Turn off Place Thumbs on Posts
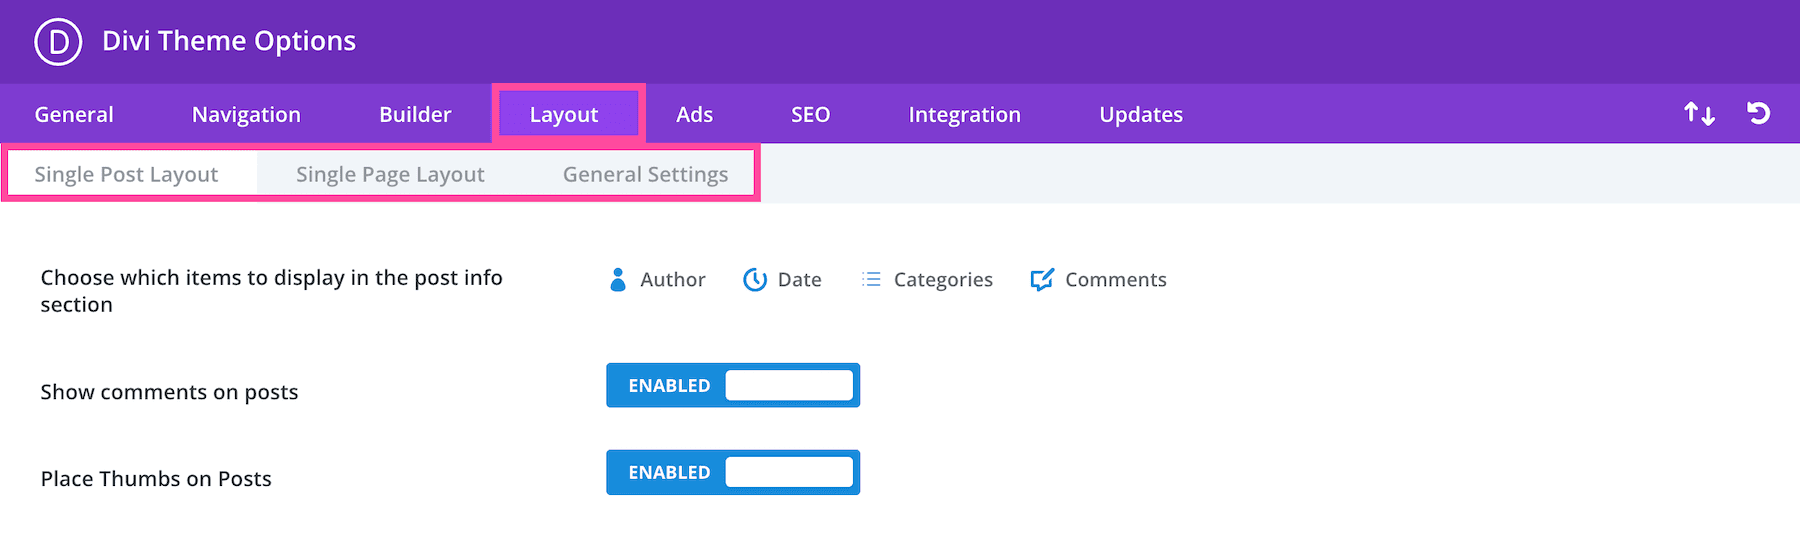The width and height of the screenshot is (1800, 549). click(733, 473)
